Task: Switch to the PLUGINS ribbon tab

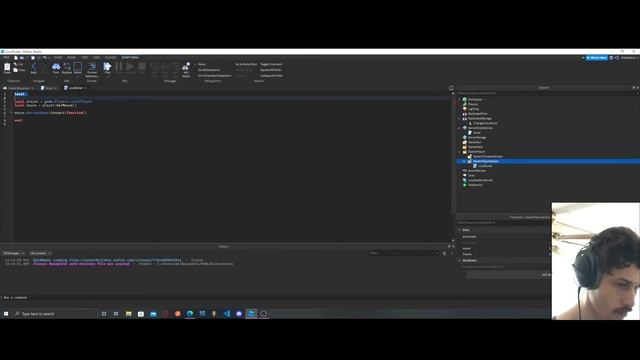Action: pyautogui.click(x=111, y=58)
